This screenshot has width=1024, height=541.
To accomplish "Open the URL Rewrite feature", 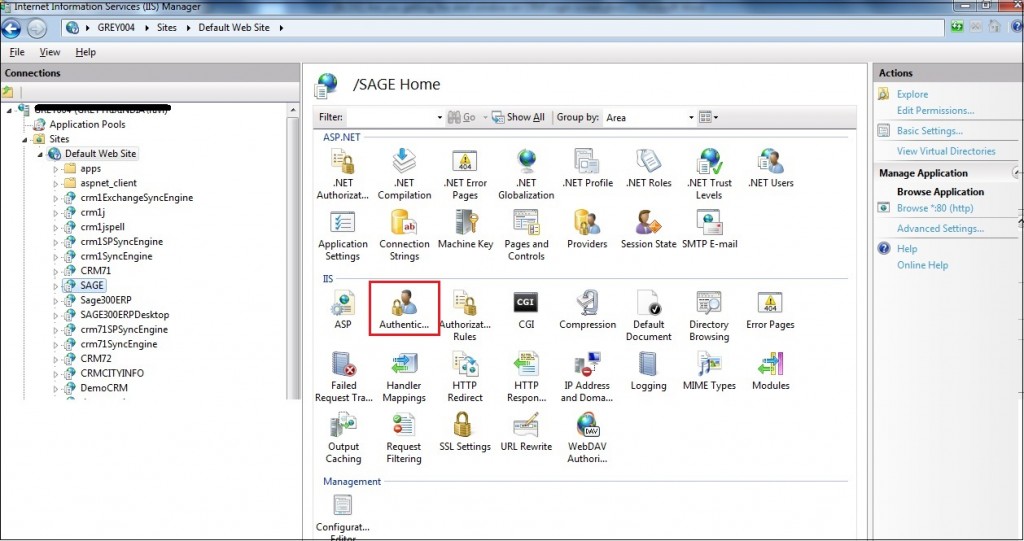I will coord(526,433).
